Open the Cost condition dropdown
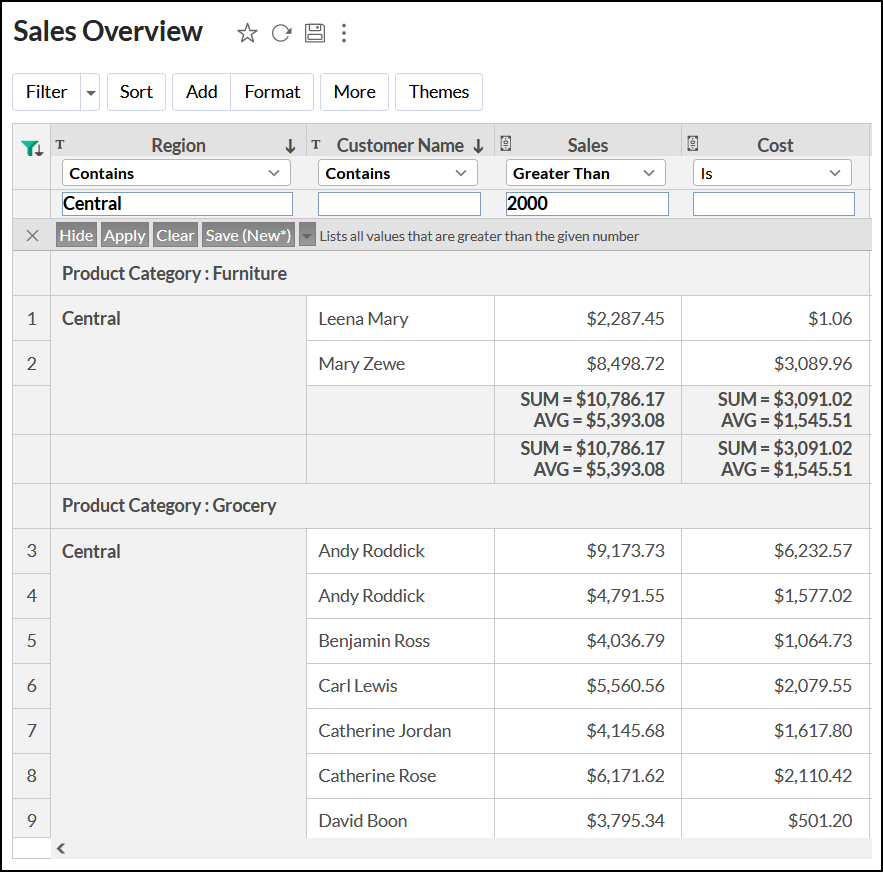 click(772, 173)
